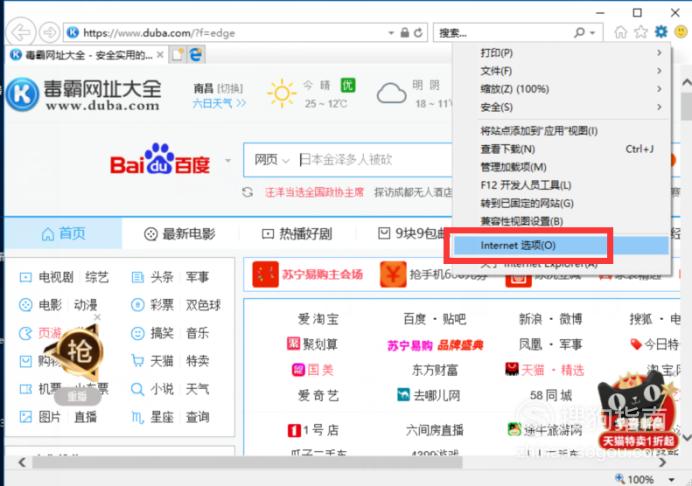The image size is (692, 486).
Task: Open the 汪洋当选全国政协主席 news link
Action: (314, 192)
